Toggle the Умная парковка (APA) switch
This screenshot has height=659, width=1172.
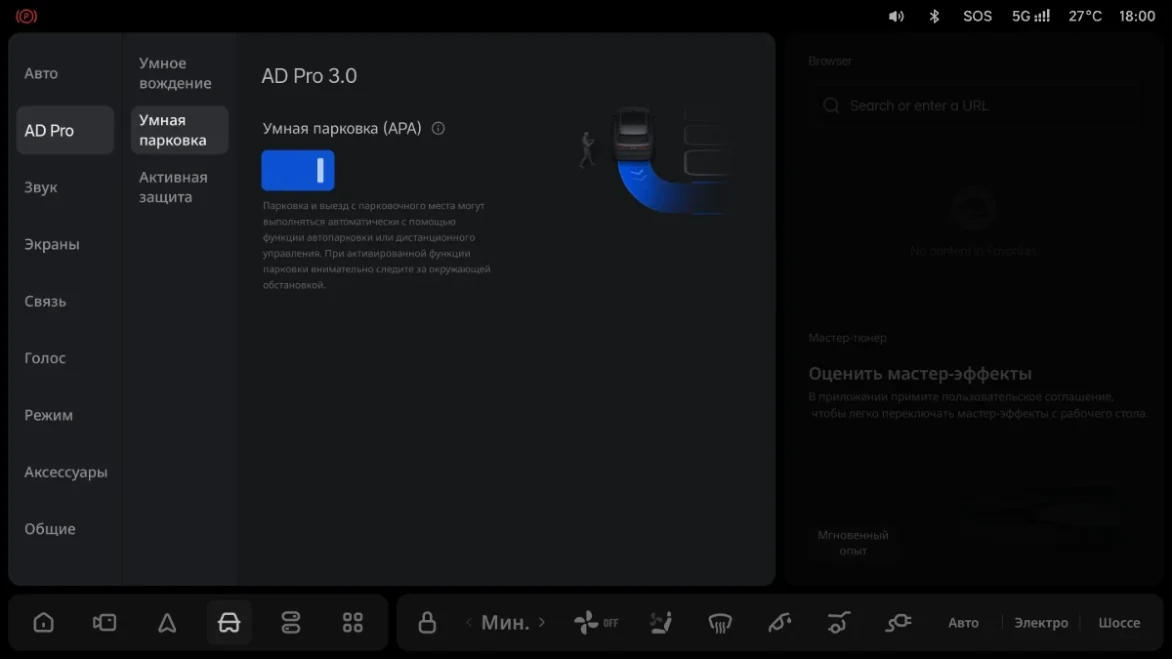coord(297,170)
